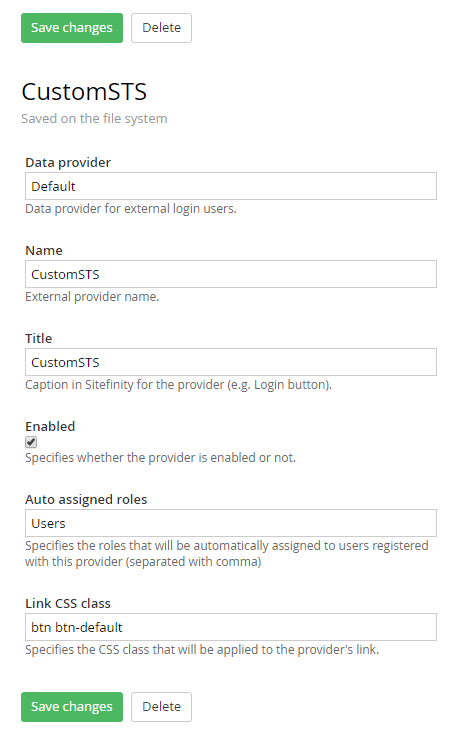Focus the Link CSS class field

tap(231, 627)
